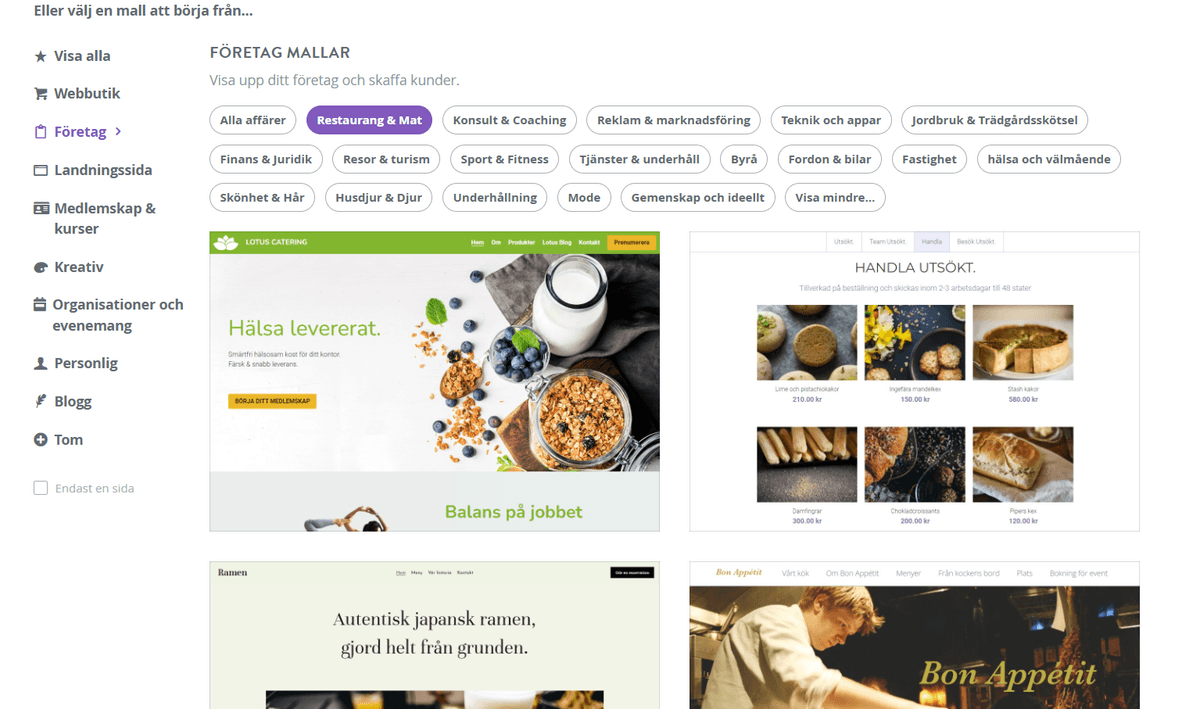Click the star icon beside Visa alla

[x=41, y=57]
